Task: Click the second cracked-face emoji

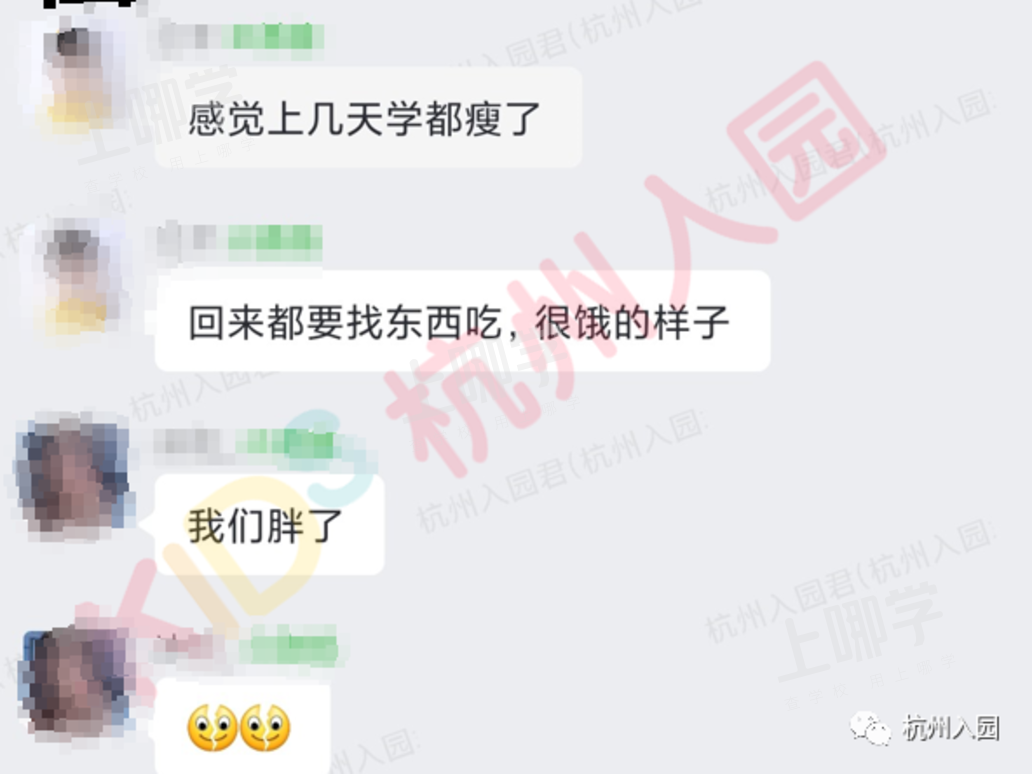Action: [265, 727]
